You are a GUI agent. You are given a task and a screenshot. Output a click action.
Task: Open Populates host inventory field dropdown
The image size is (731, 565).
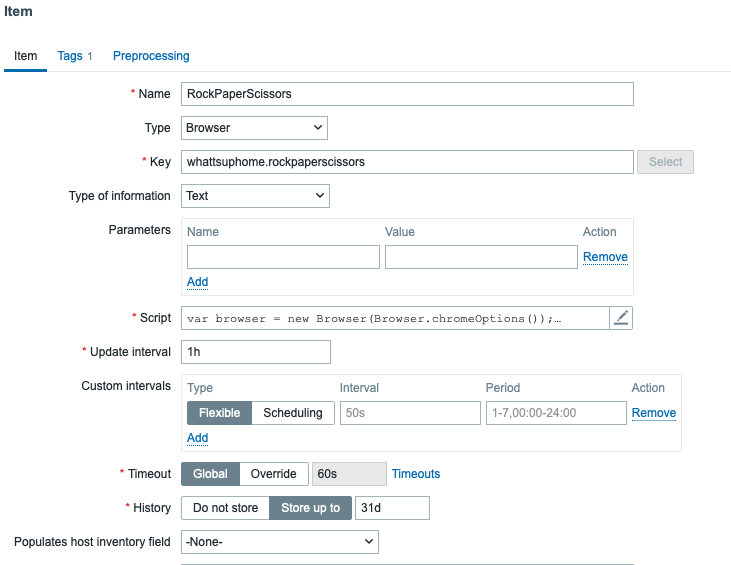(x=280, y=542)
